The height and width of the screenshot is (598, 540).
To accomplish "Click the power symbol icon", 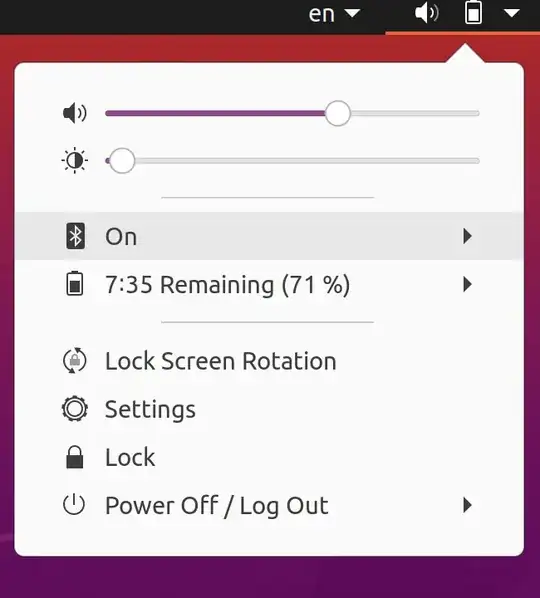I will pyautogui.click(x=74, y=504).
